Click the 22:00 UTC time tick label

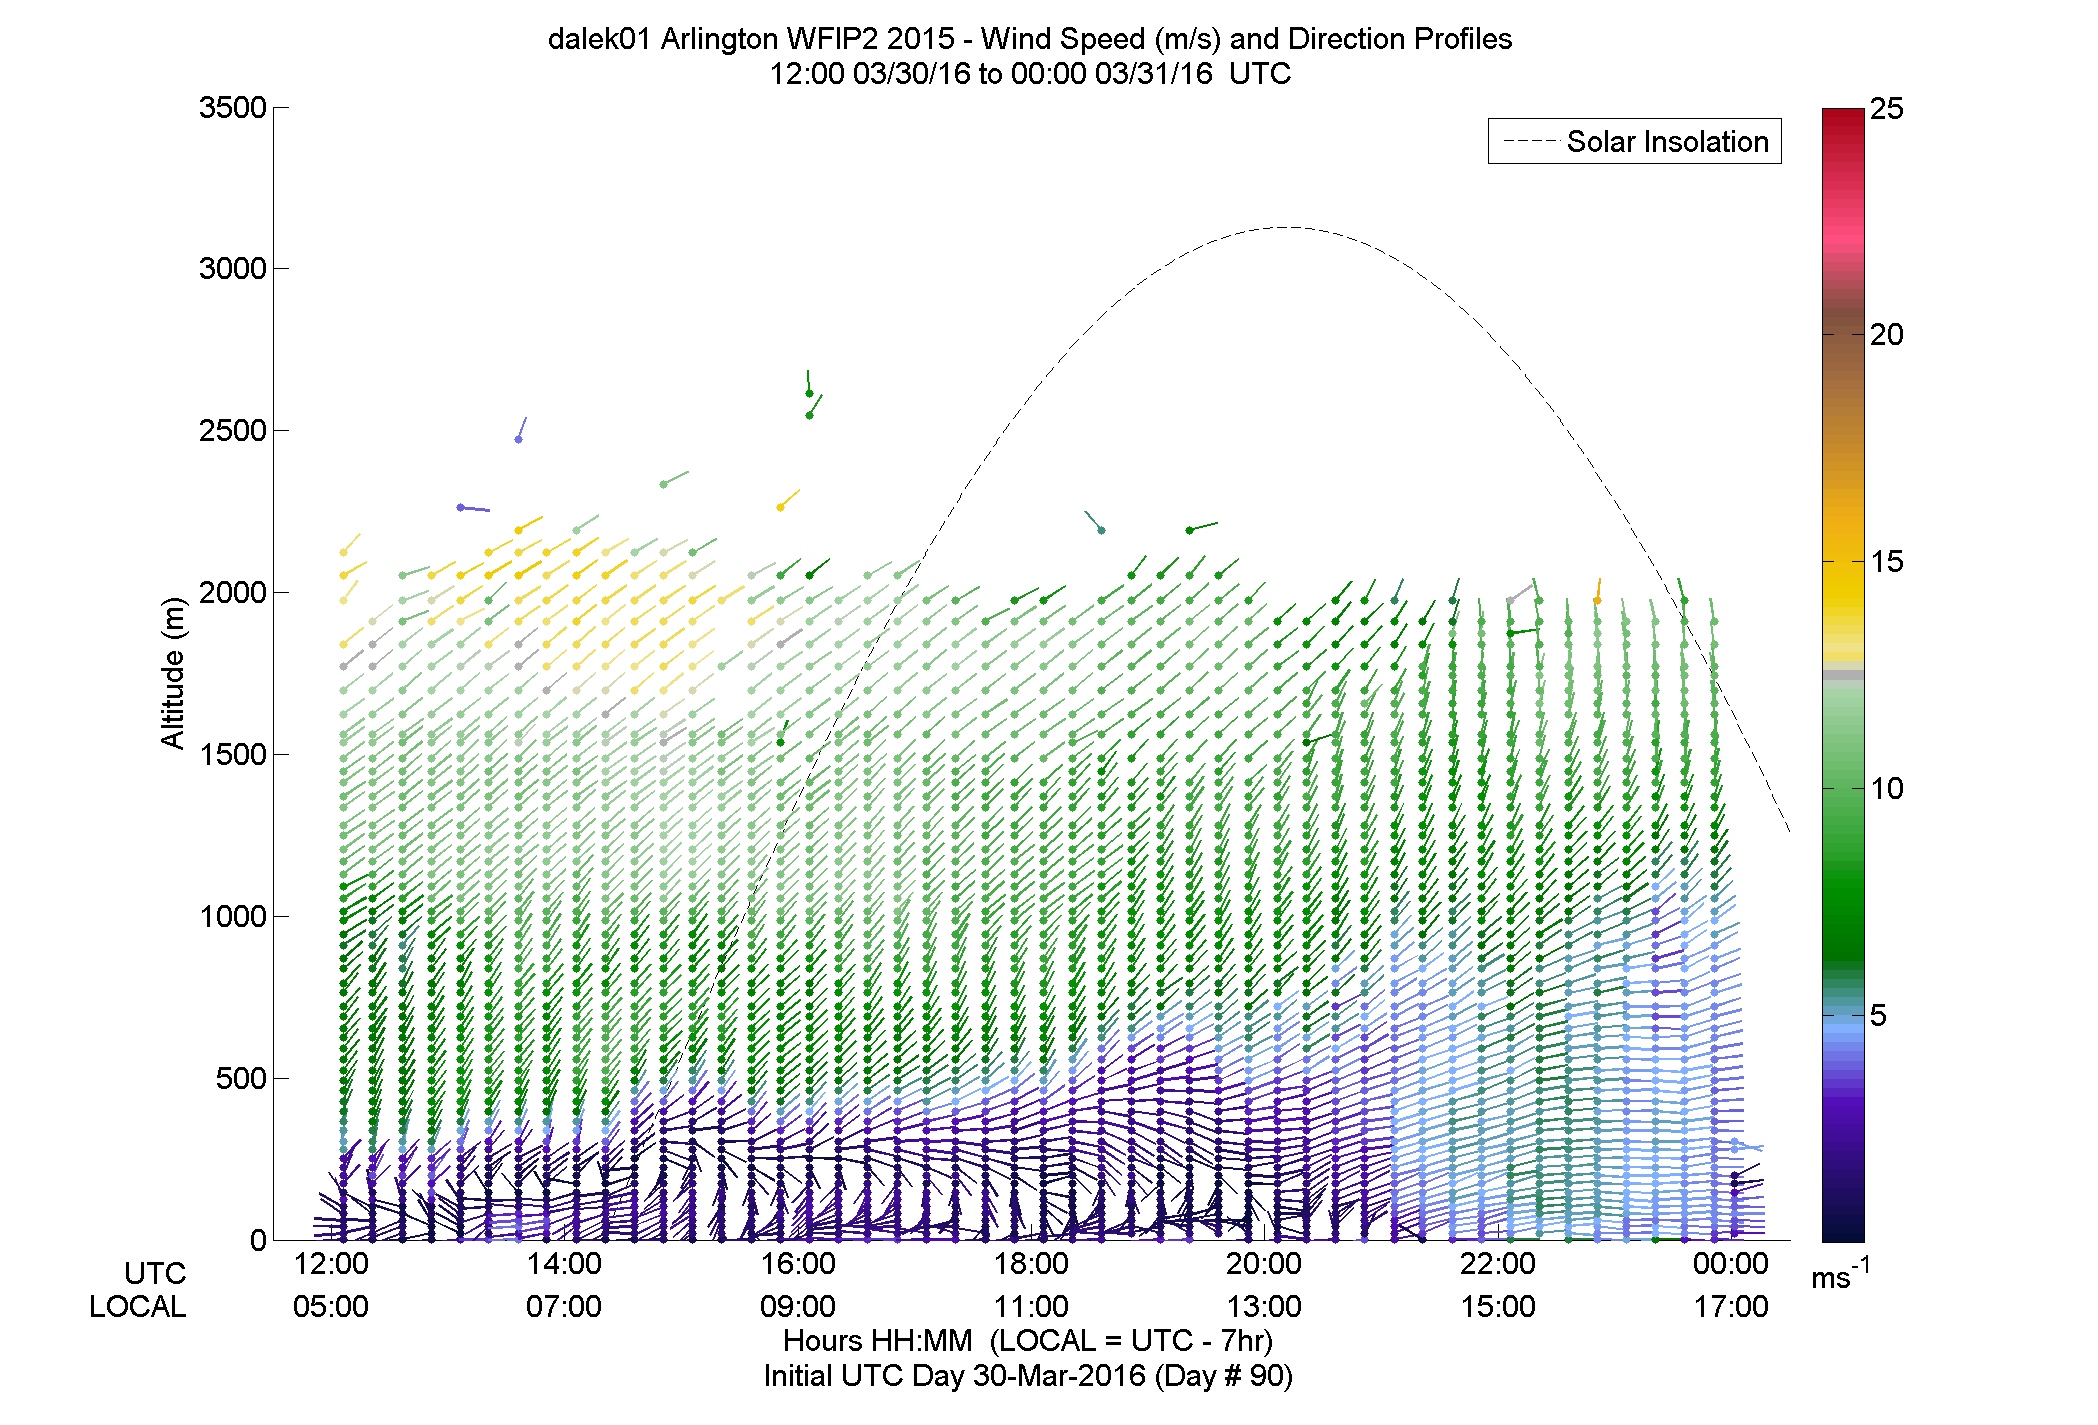1498,1264
